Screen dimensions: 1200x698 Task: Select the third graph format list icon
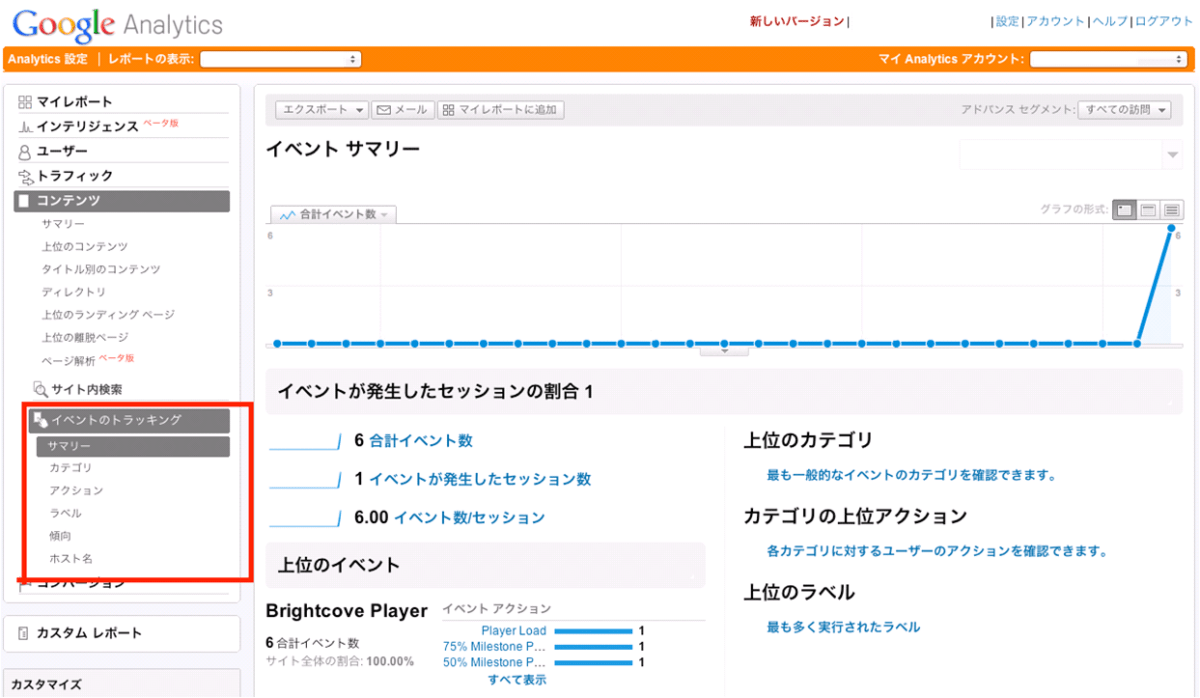[x=1172, y=210]
